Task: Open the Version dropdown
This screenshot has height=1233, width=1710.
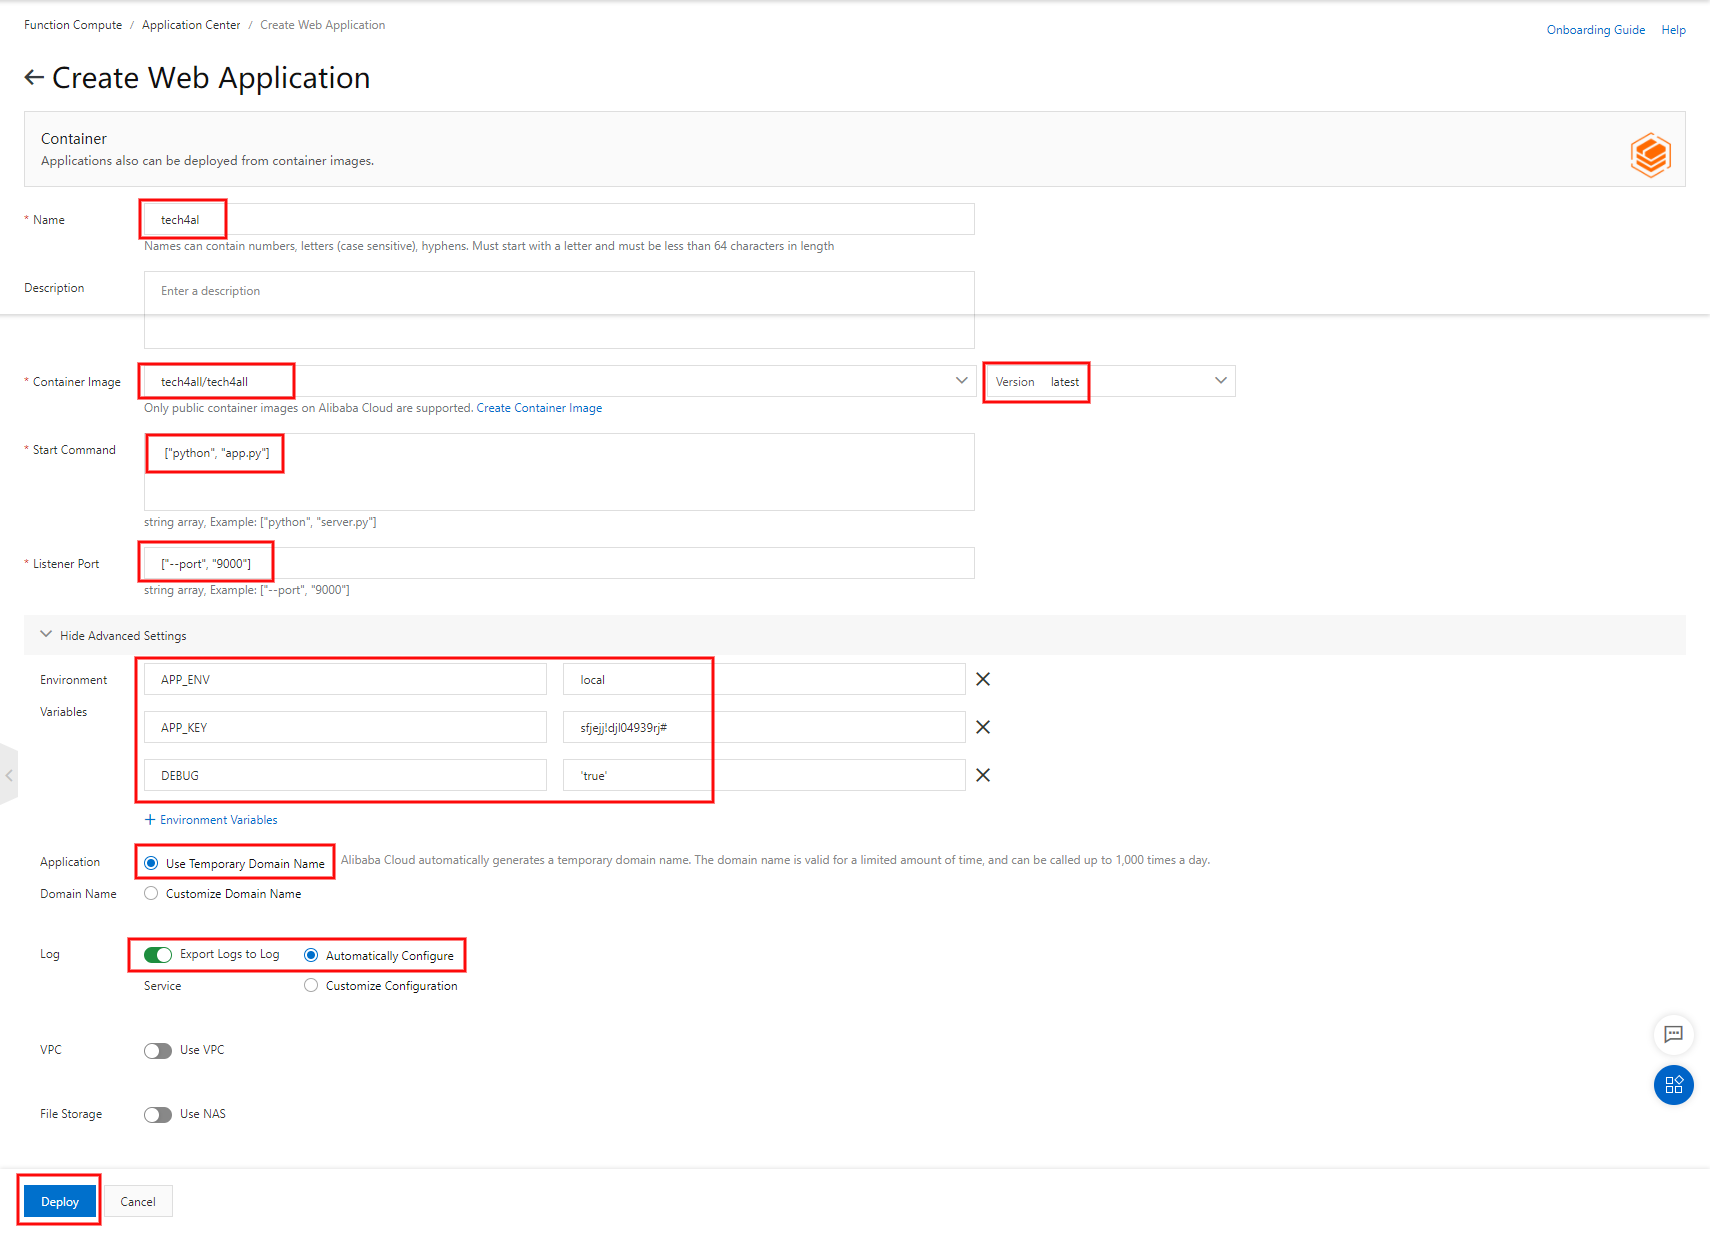Action: coord(1111,381)
